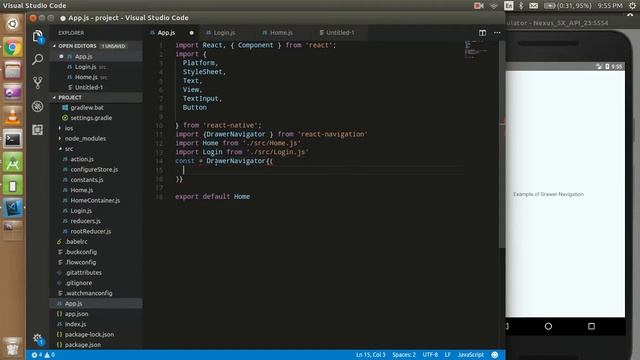Click the errors and warnings status indicator
The height and width of the screenshot is (360, 640).
(x=43, y=355)
